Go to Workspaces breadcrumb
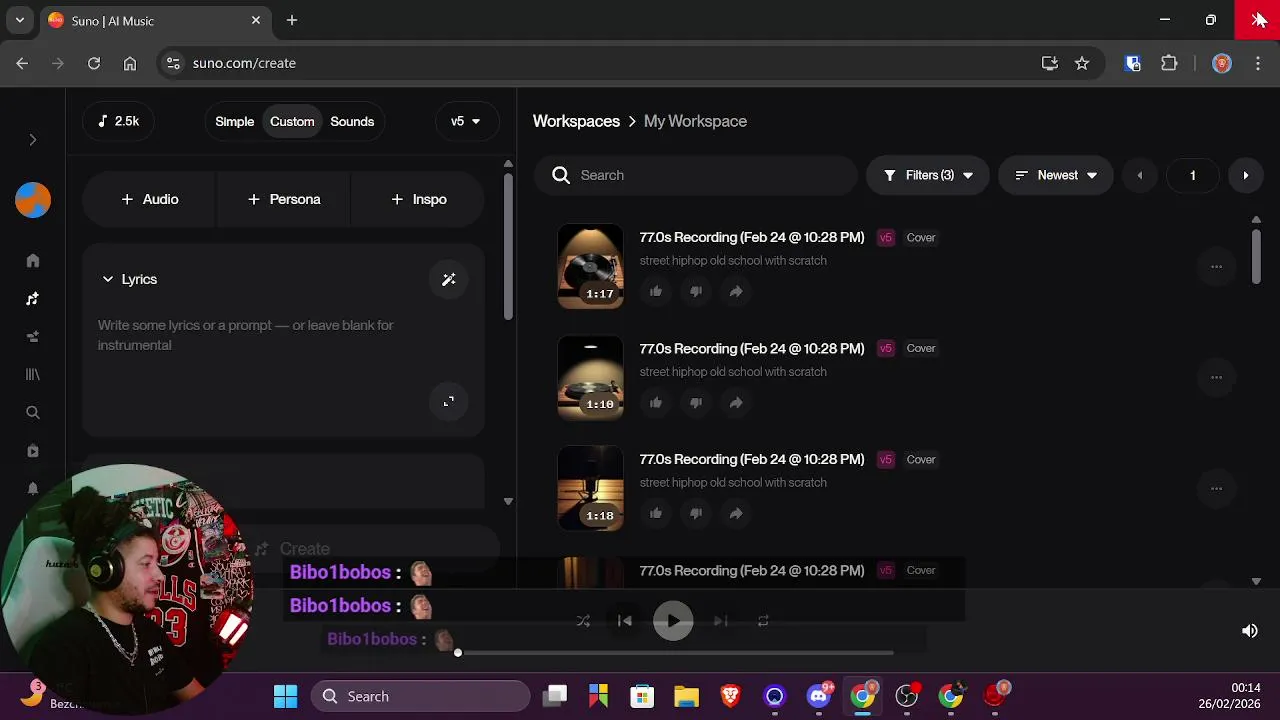This screenshot has height=720, width=1280. [576, 121]
